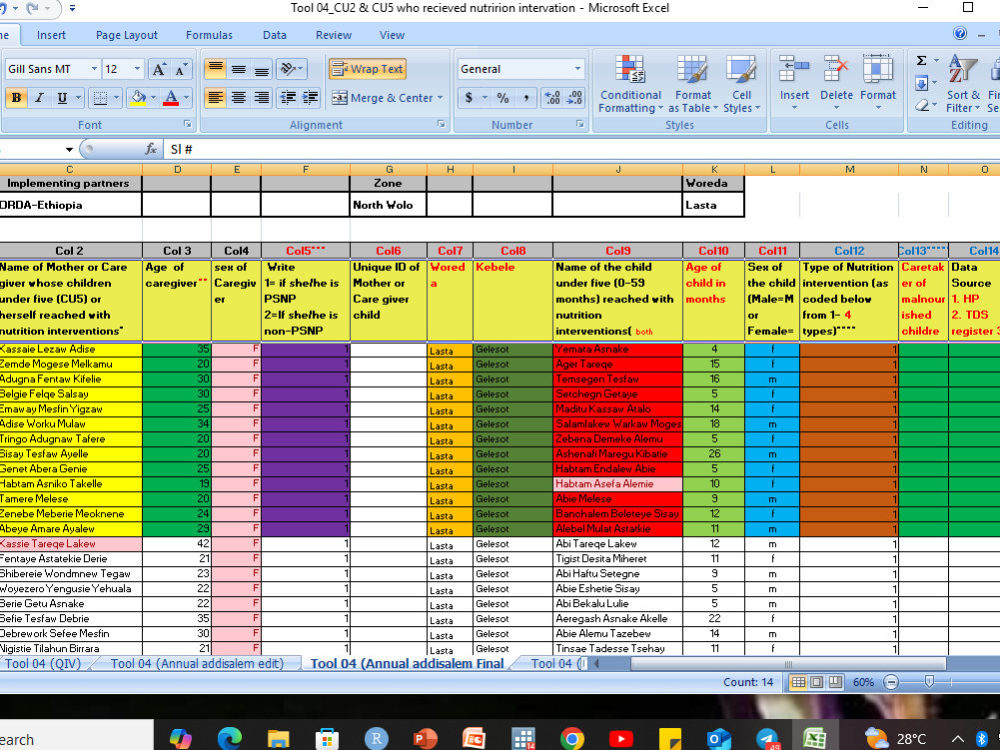Expand Quick Access Toolbar customize arrow
Image resolution: width=1000 pixels, height=750 pixels.
(72, 8)
